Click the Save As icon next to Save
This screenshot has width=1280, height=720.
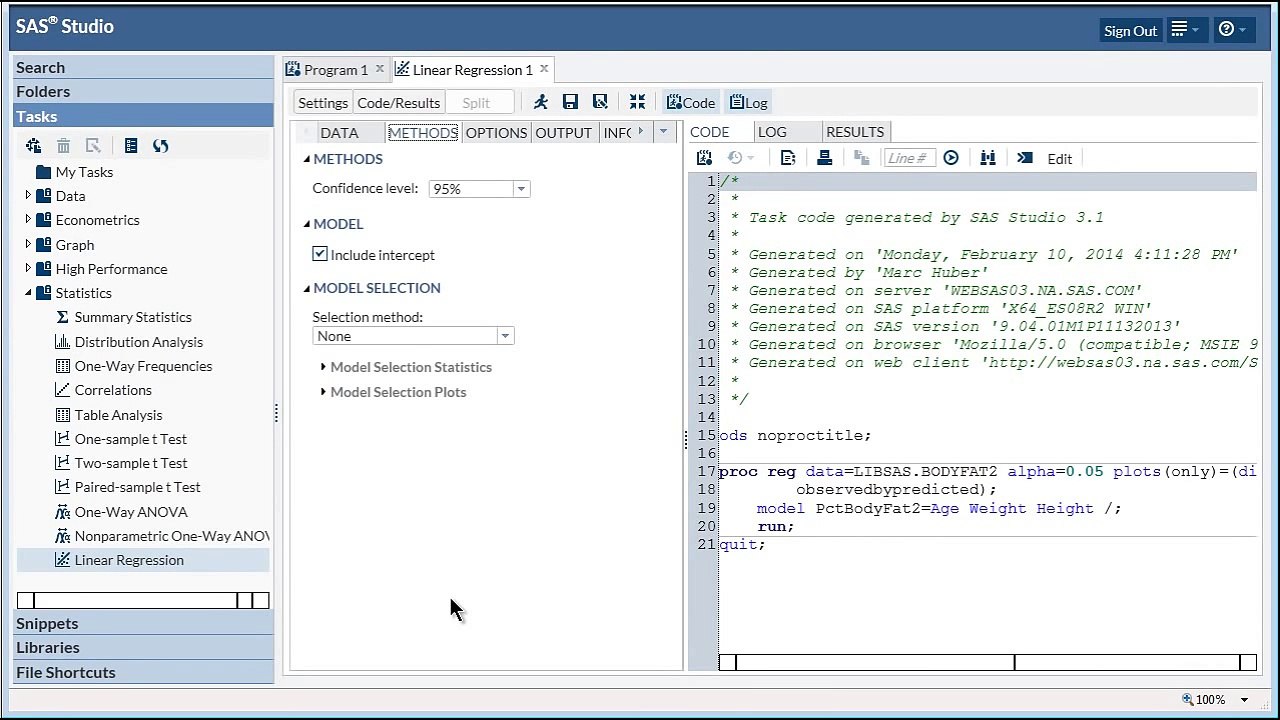pyautogui.click(x=600, y=102)
